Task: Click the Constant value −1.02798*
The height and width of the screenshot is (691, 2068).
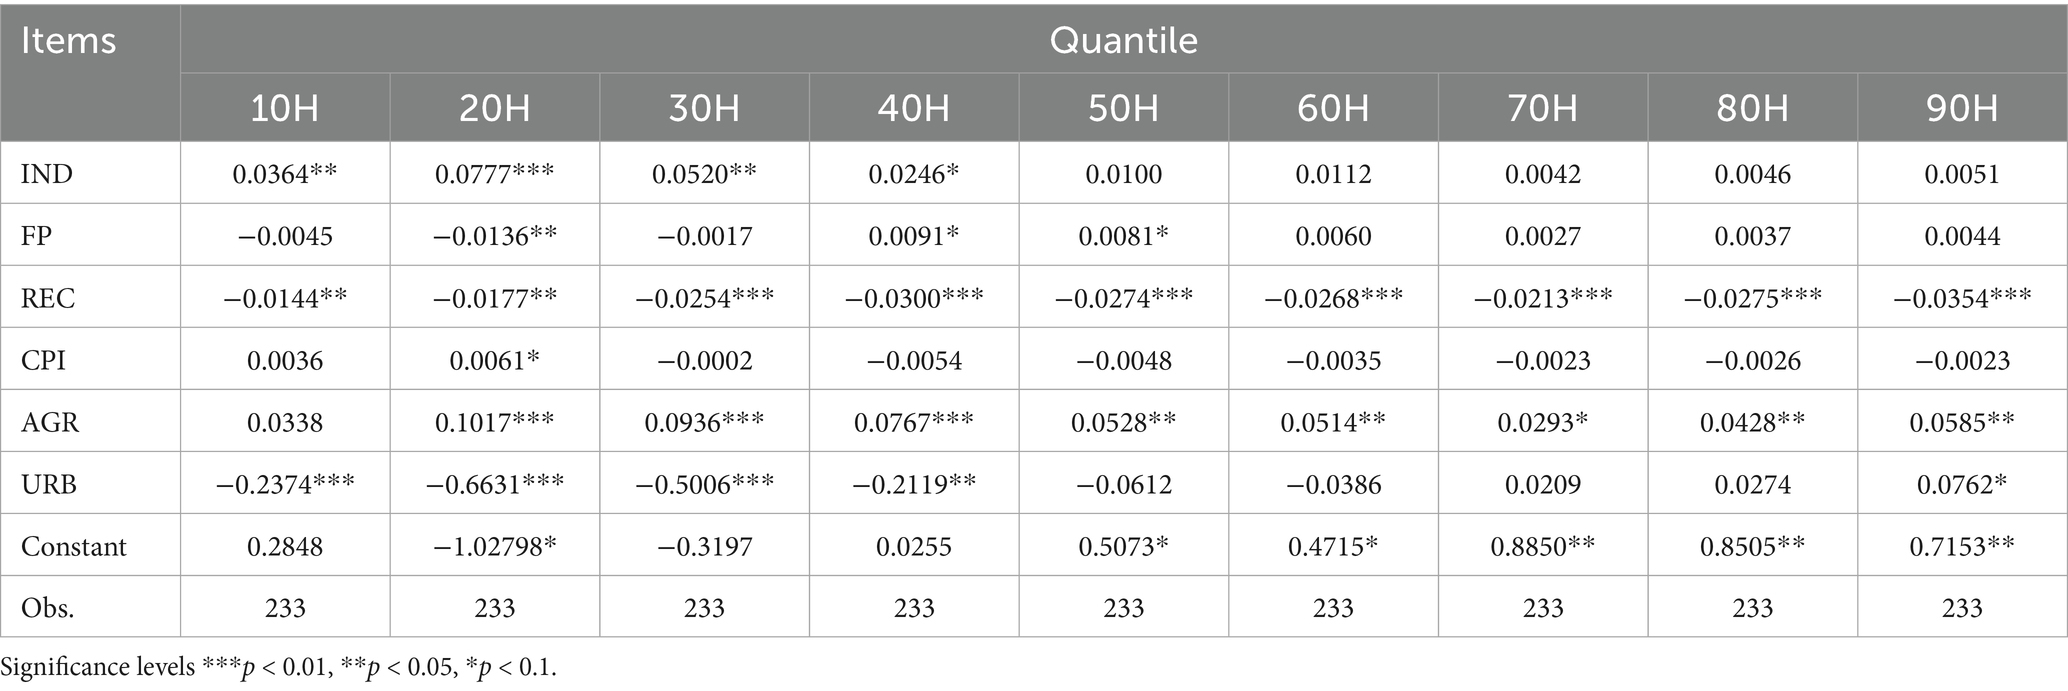Action: coord(494,546)
